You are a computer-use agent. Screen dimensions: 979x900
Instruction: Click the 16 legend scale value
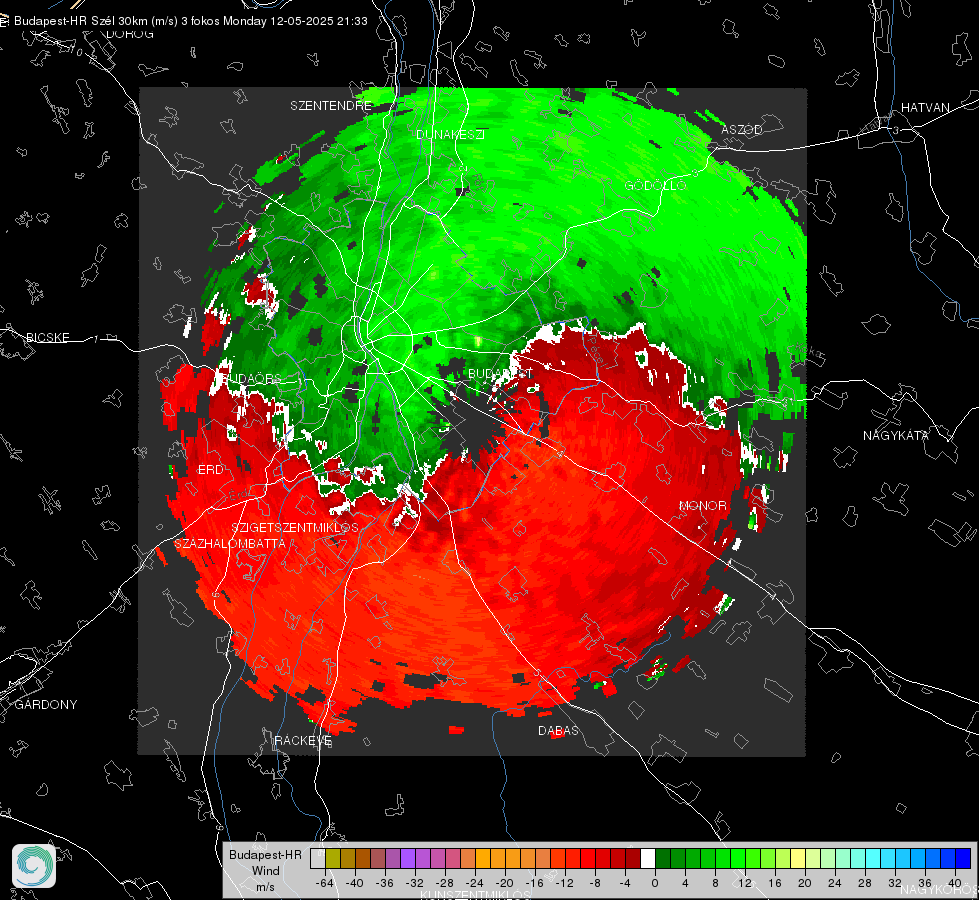(x=775, y=883)
